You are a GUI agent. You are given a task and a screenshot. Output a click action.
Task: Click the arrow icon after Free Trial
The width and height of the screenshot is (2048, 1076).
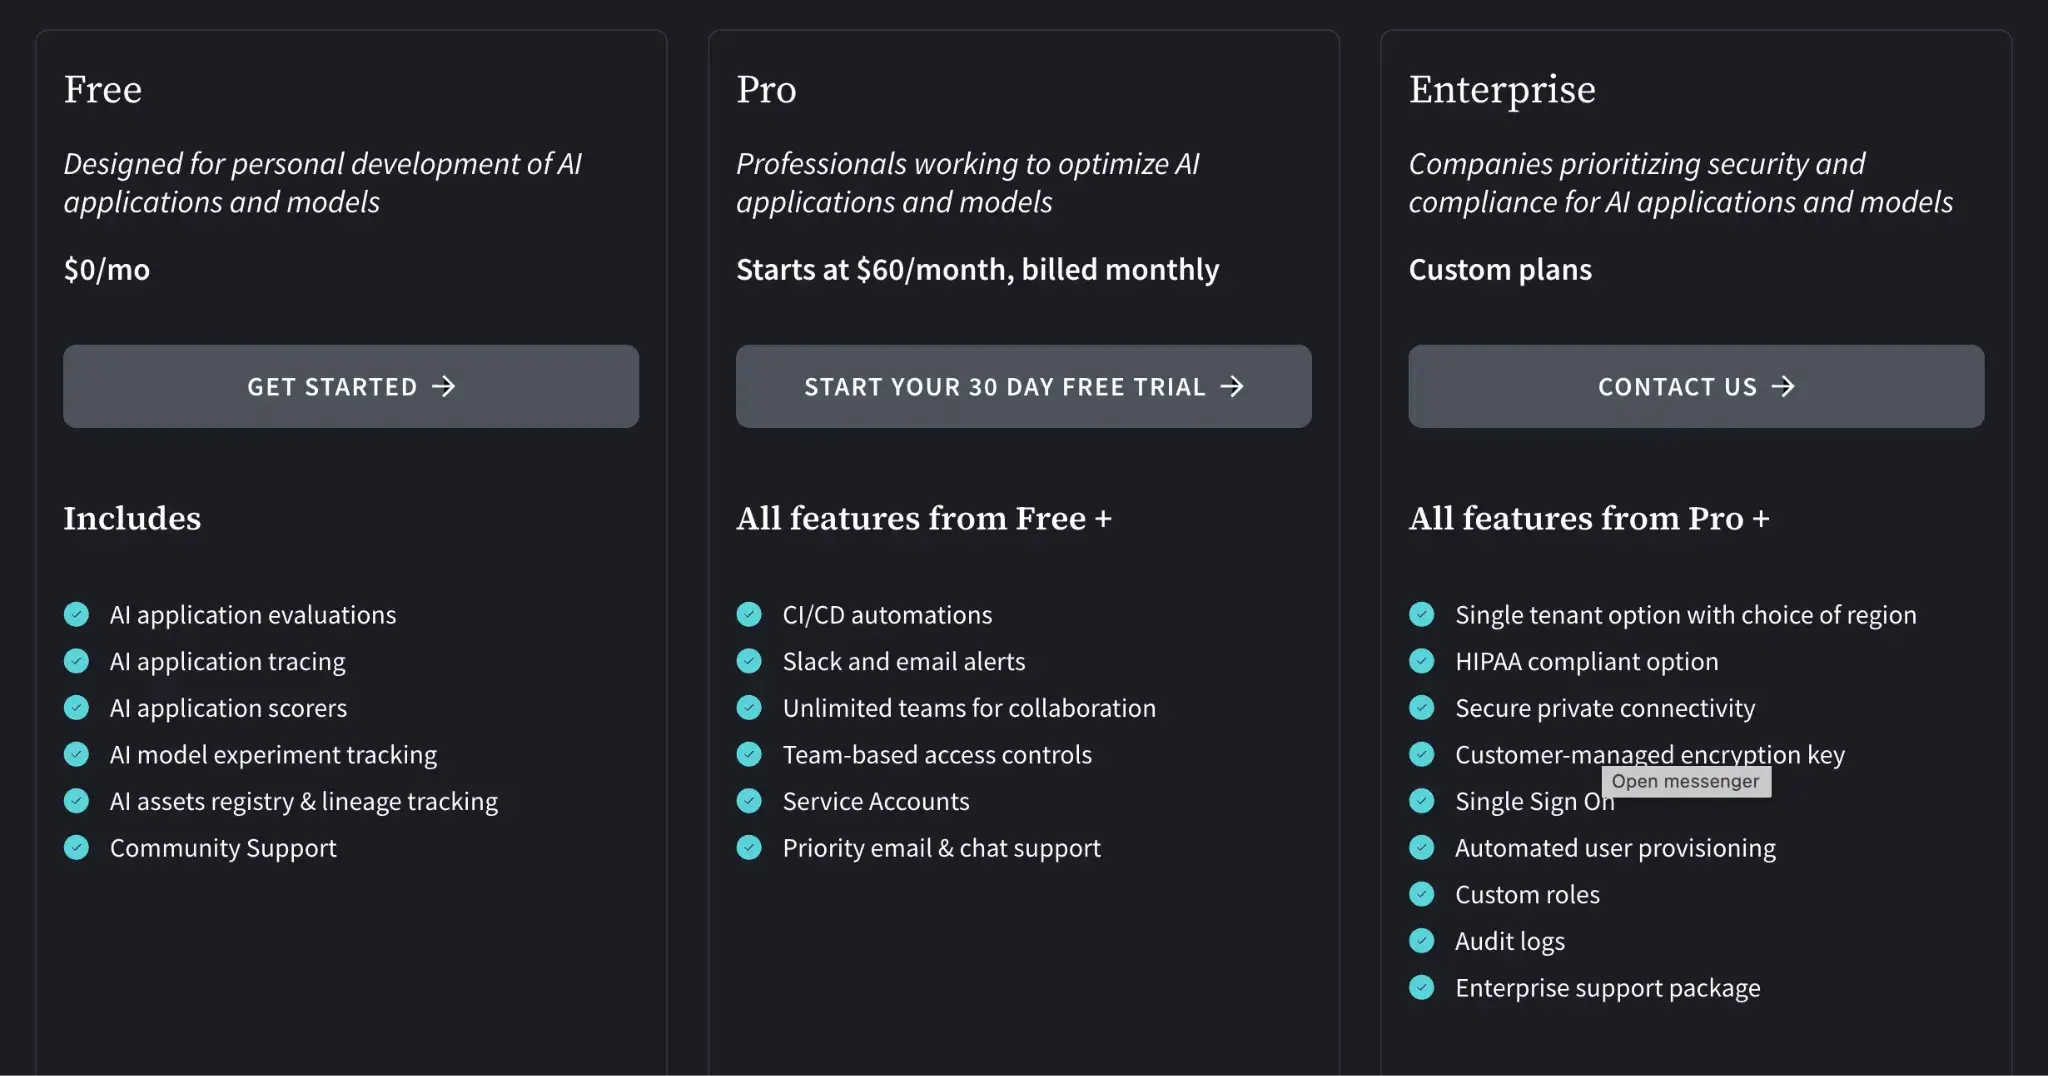[x=1233, y=387]
